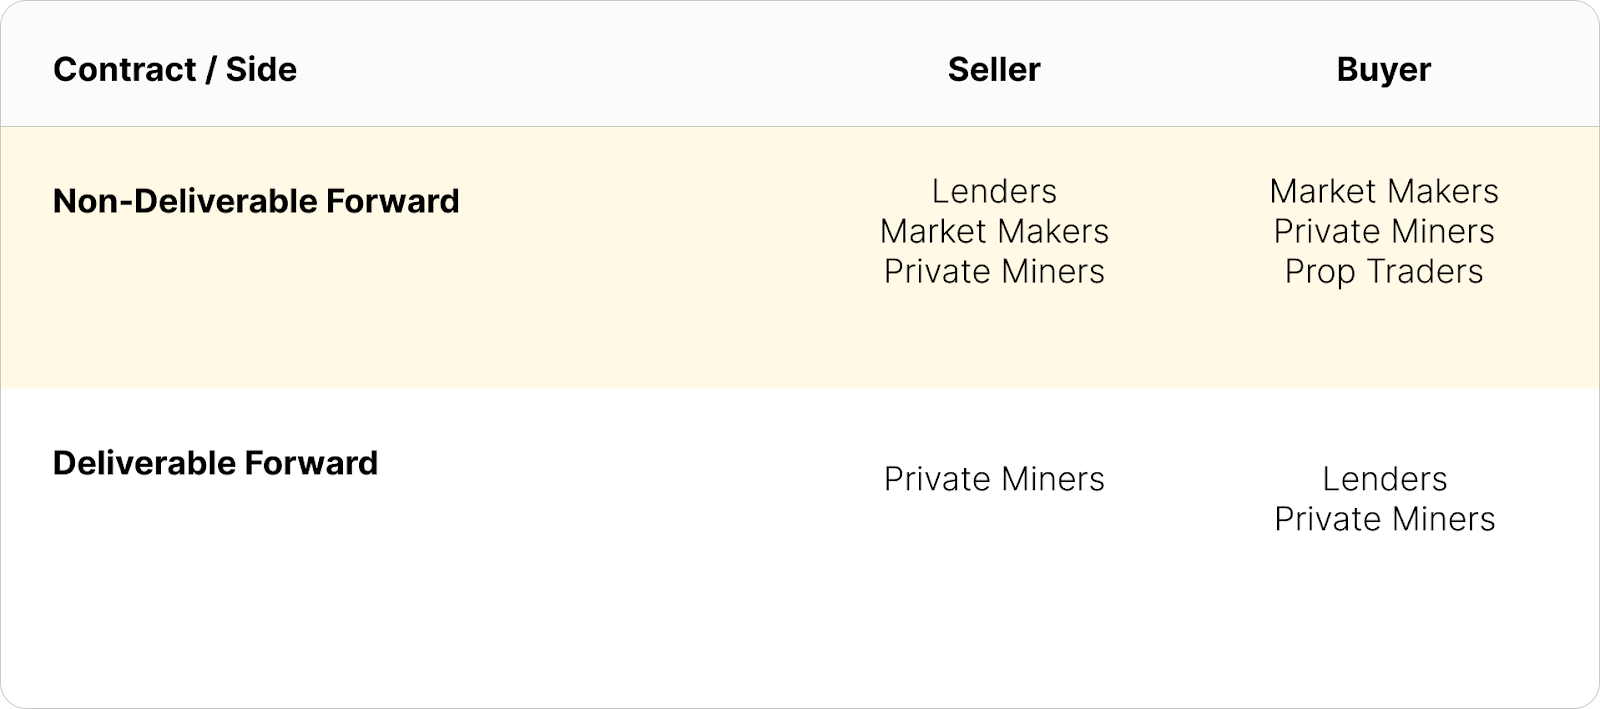Image resolution: width=1600 pixels, height=709 pixels.
Task: Select the Buyer column header
Action: coord(1384,69)
